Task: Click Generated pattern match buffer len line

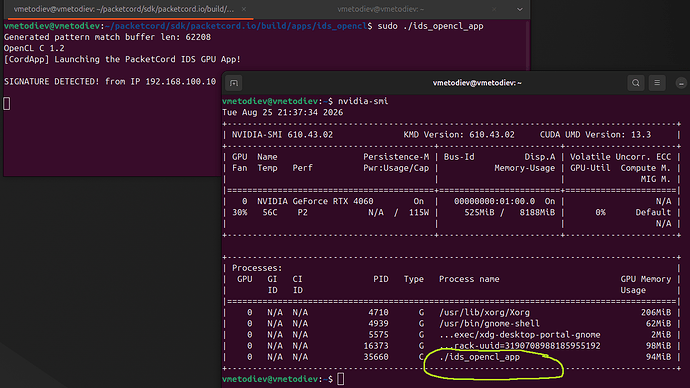Action: 107,37
